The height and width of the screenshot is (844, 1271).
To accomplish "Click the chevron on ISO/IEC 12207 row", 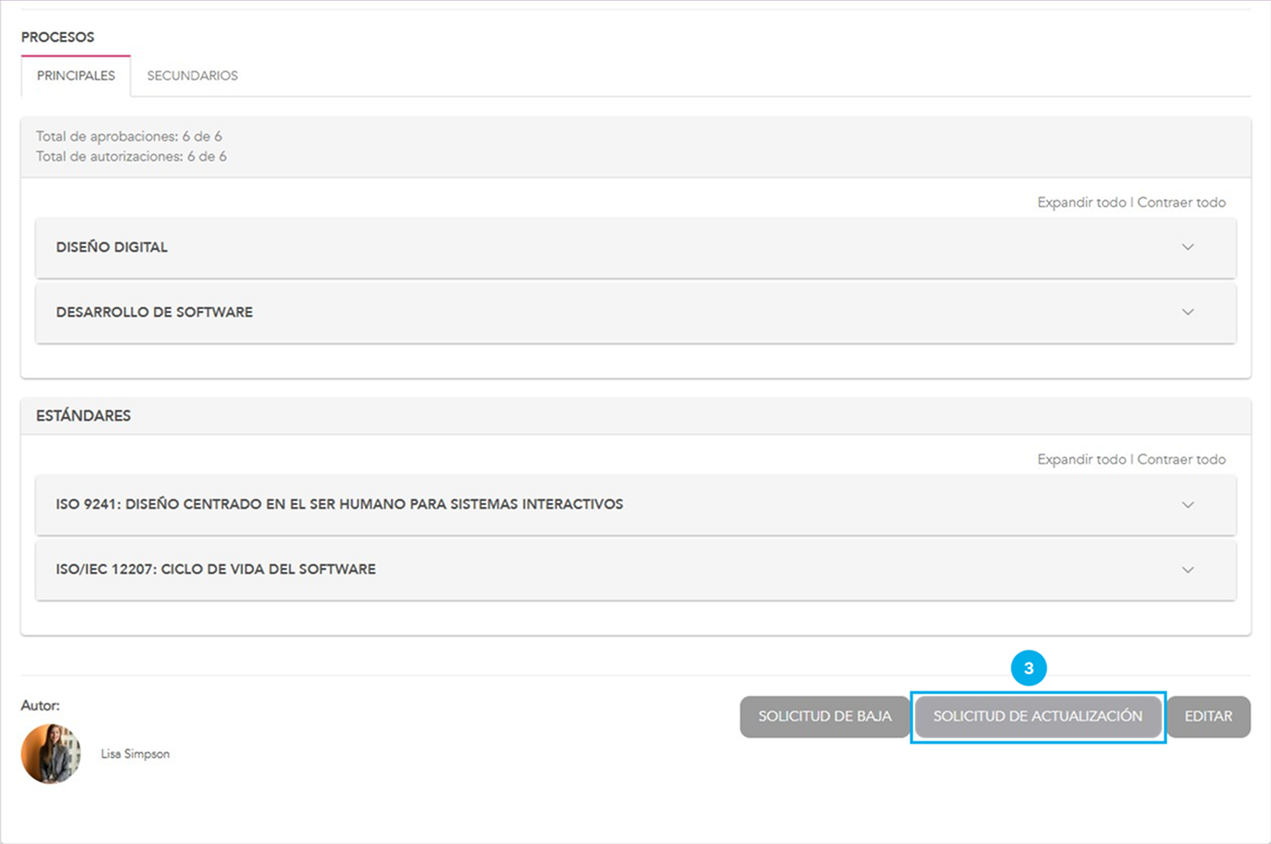I will [1188, 569].
